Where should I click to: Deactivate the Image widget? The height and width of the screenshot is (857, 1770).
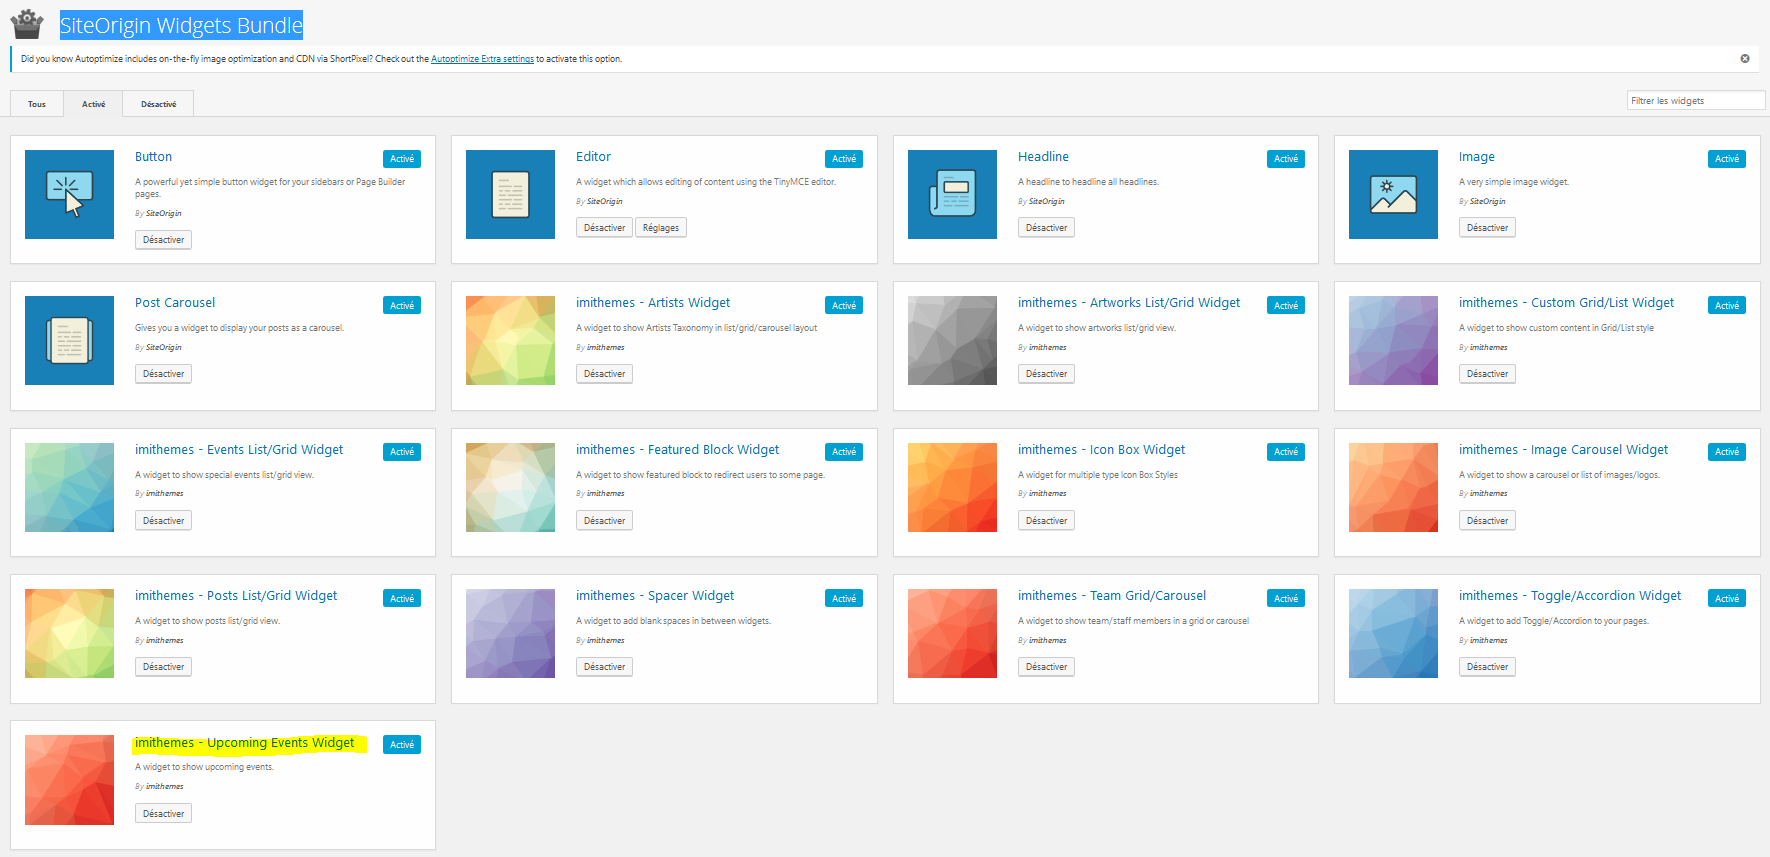click(x=1487, y=228)
